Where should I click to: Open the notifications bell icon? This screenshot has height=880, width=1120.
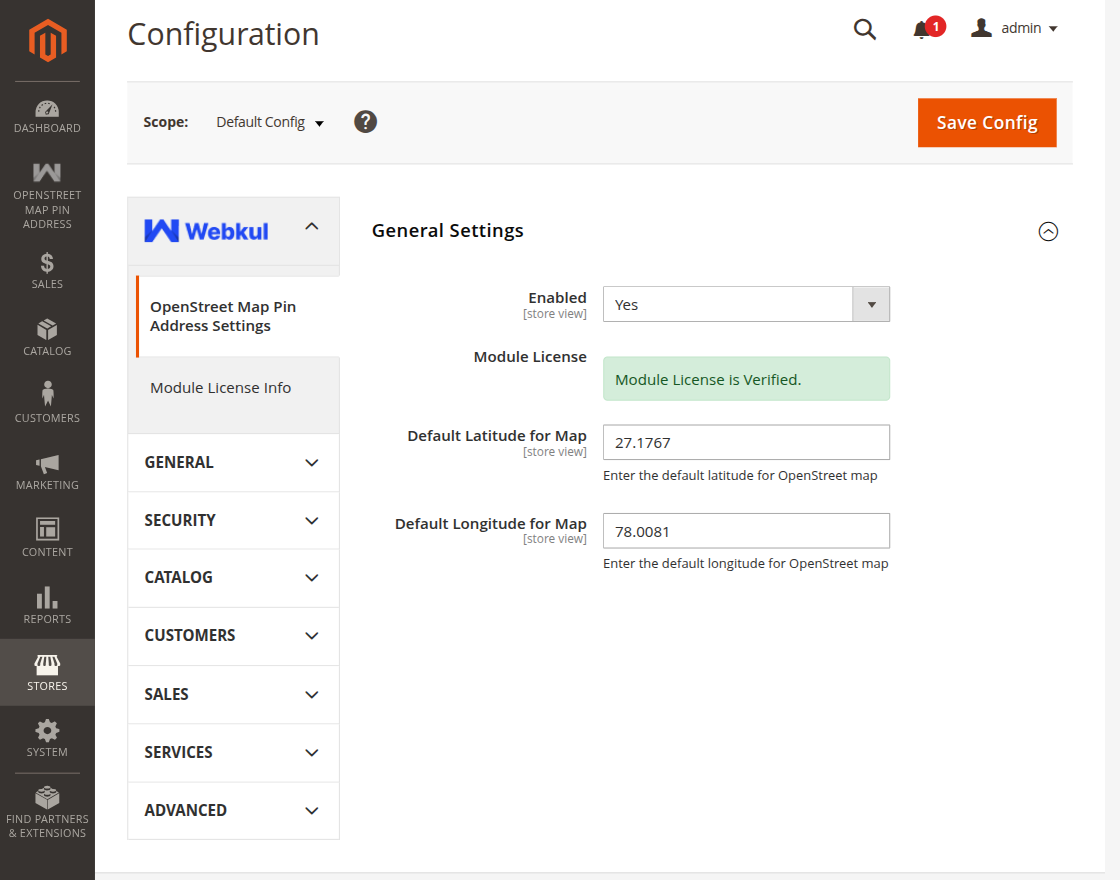(x=921, y=29)
